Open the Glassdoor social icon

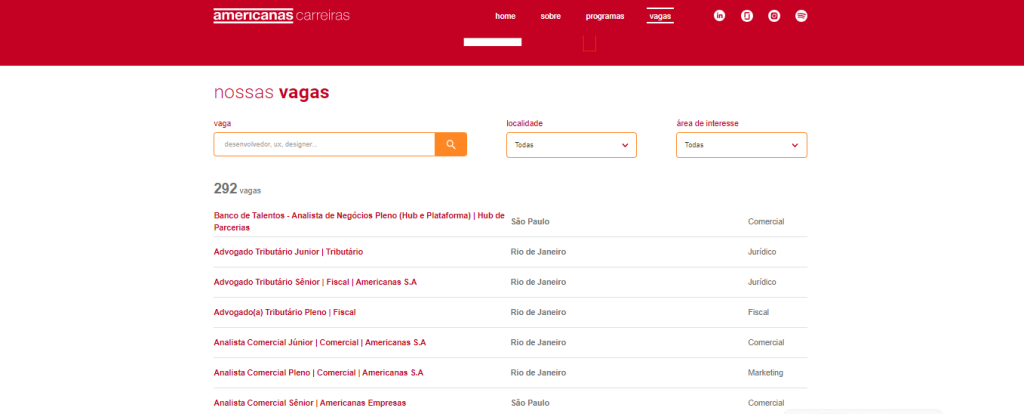(747, 16)
